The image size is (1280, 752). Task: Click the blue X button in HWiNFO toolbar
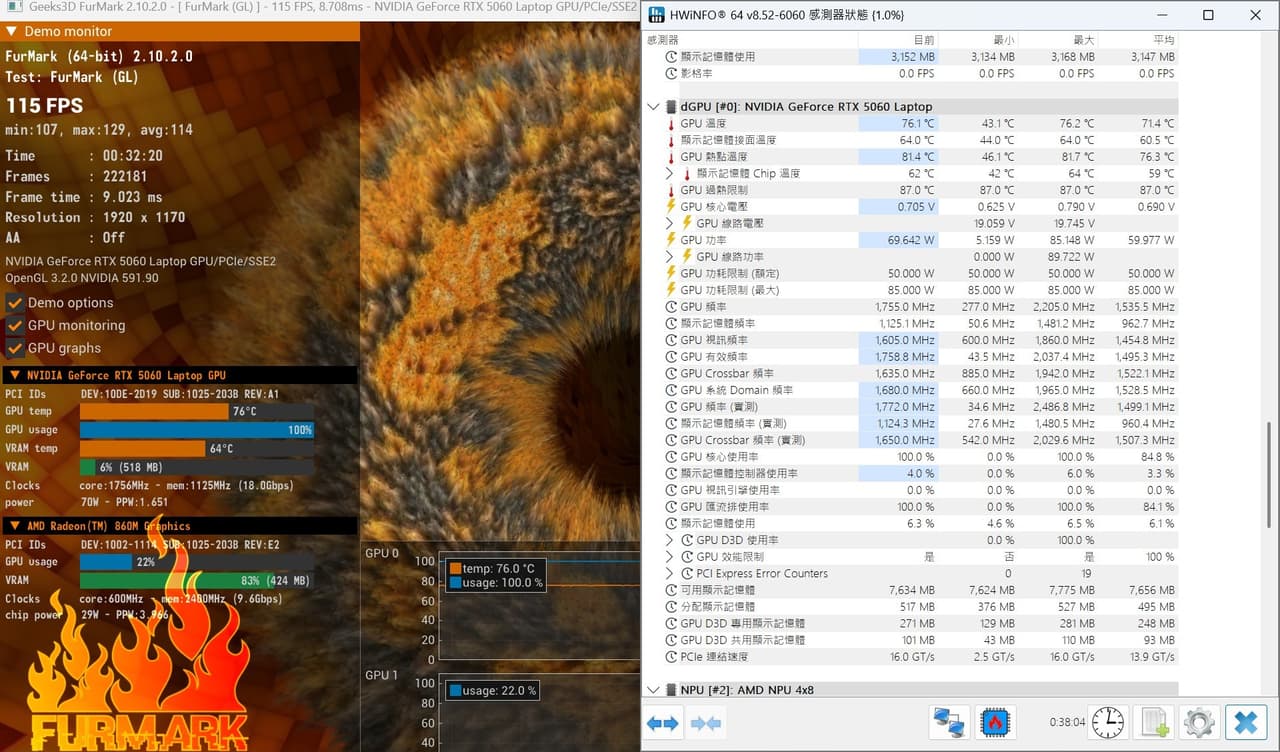coord(1246,722)
